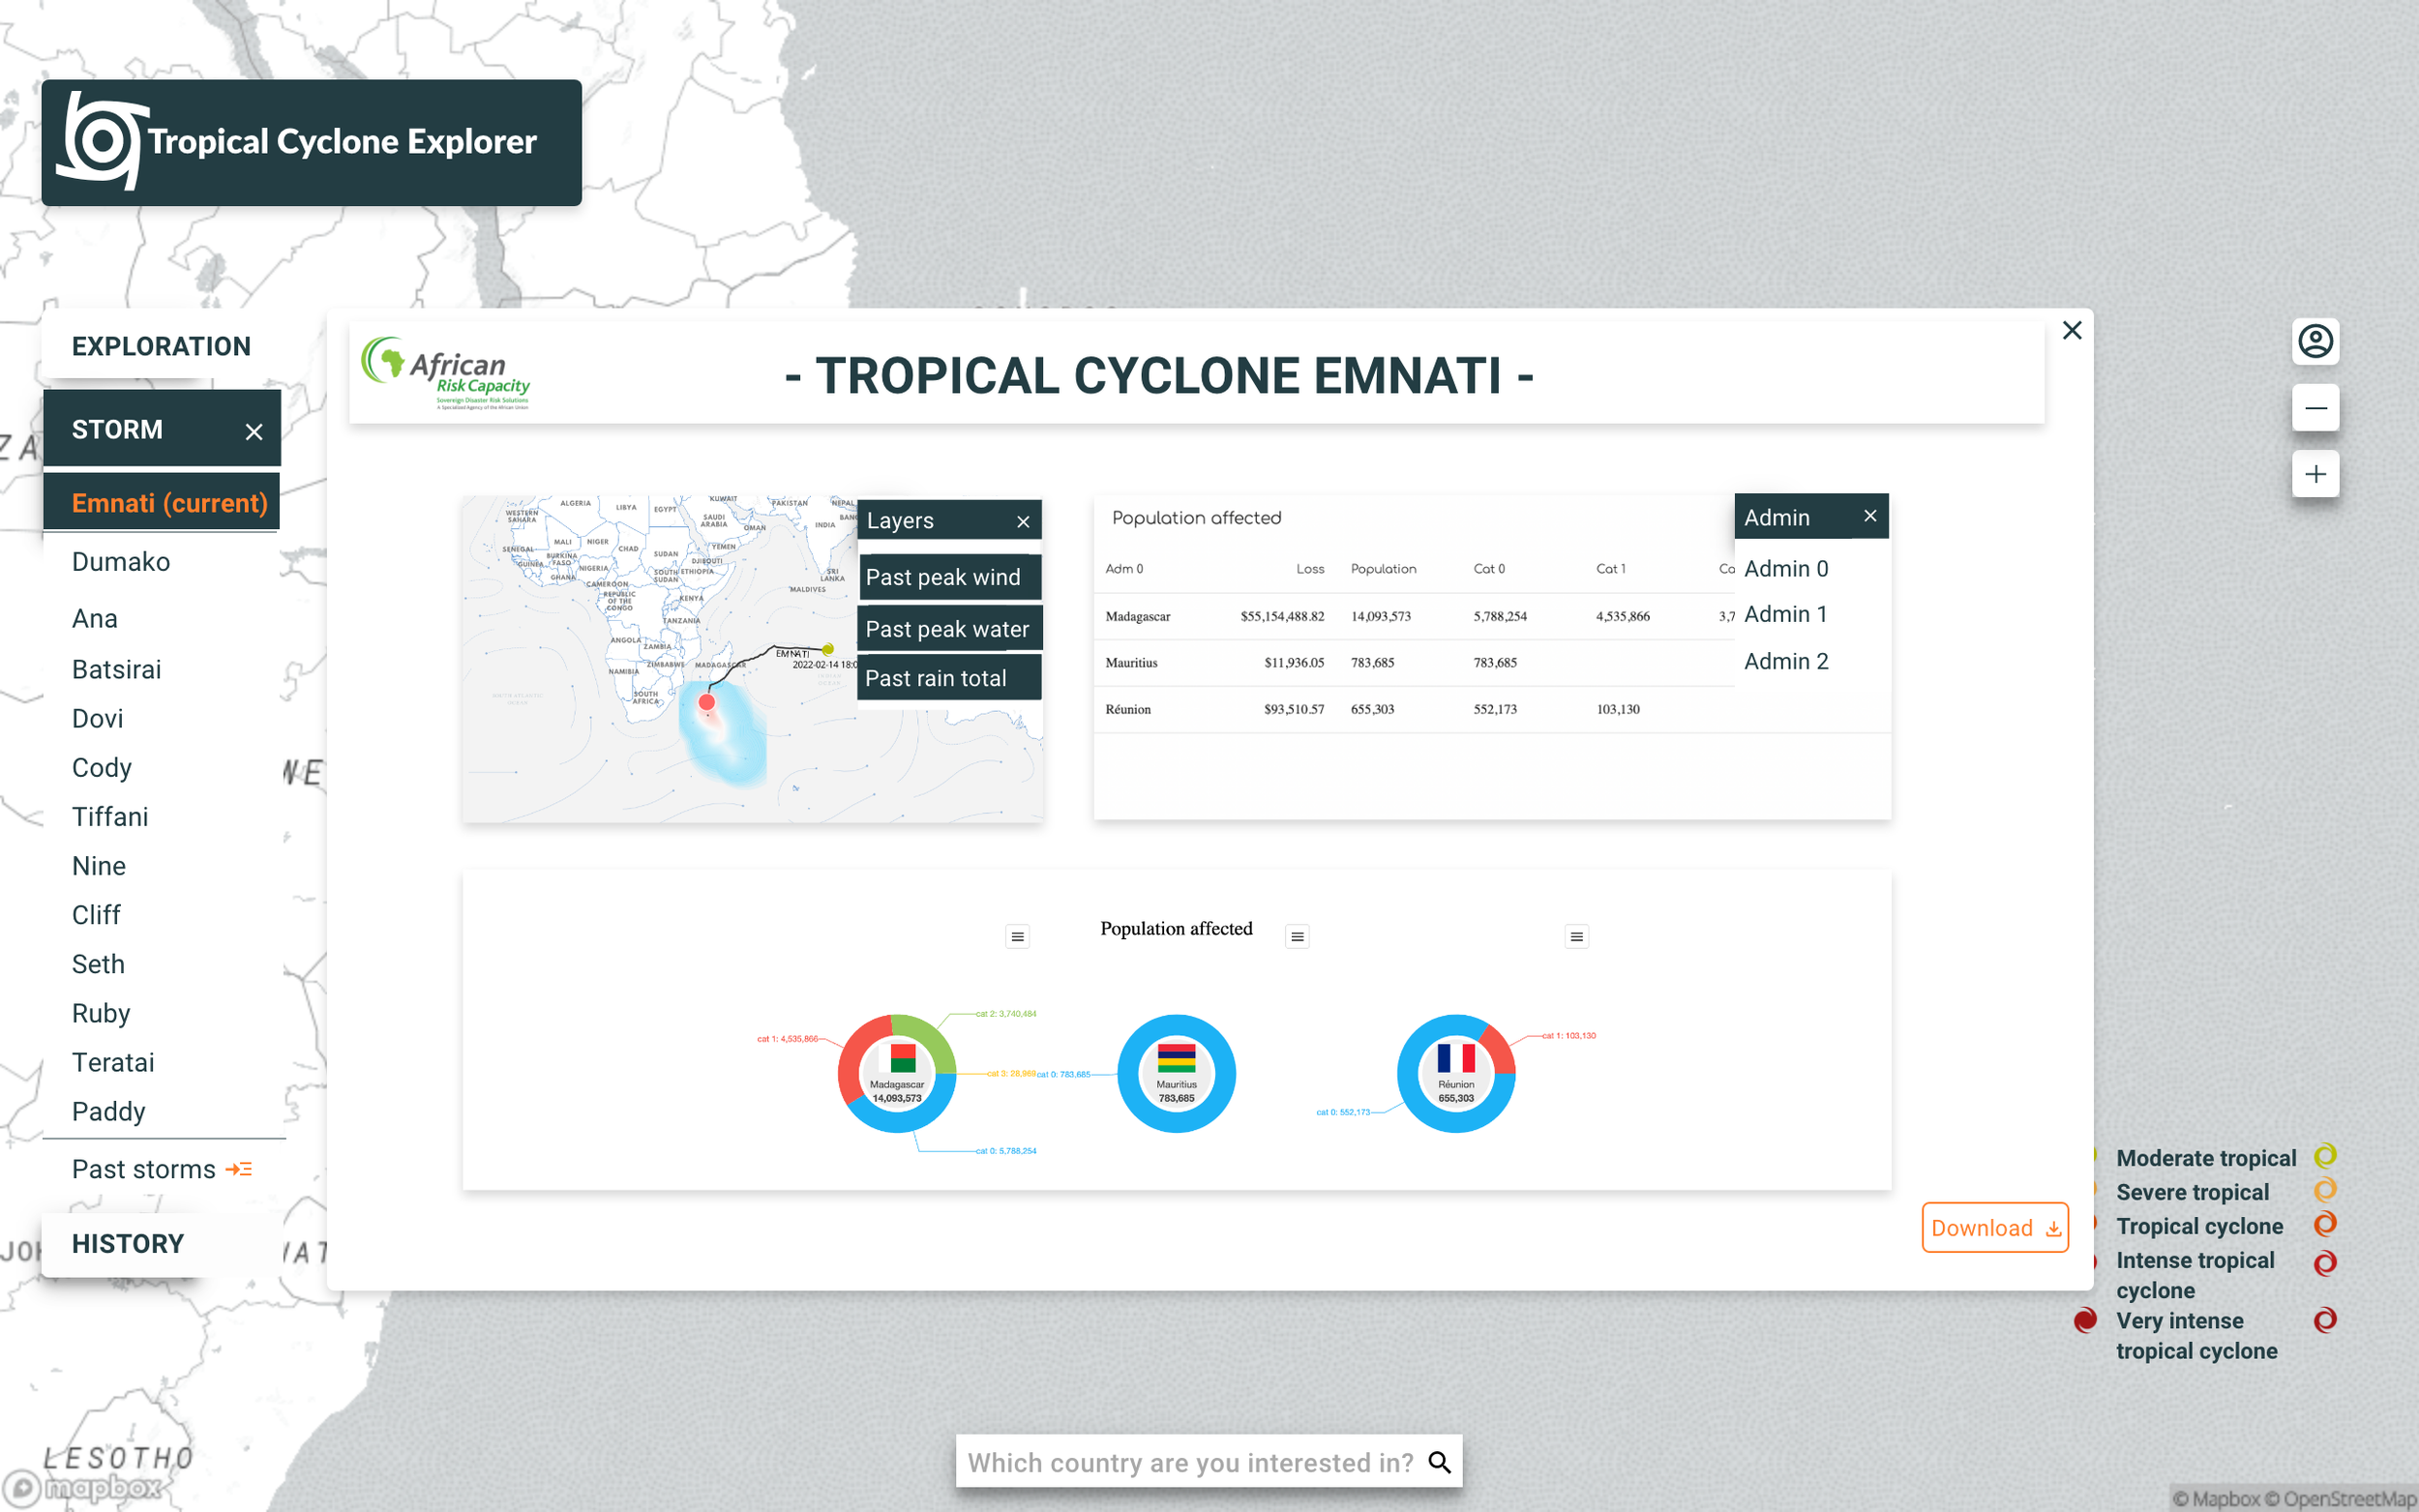Zoom in the map with plus button
This screenshot has height=1512, width=2419.
tap(2315, 474)
